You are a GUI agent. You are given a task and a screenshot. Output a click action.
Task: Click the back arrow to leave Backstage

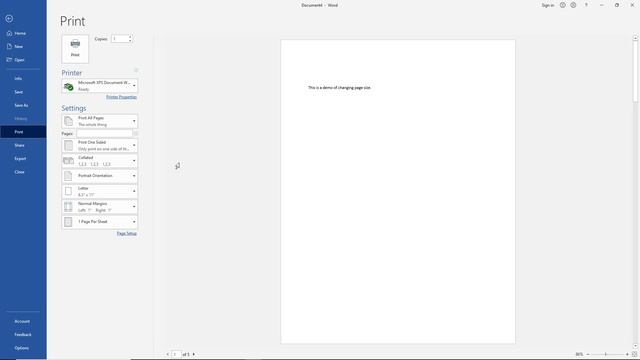pos(9,19)
